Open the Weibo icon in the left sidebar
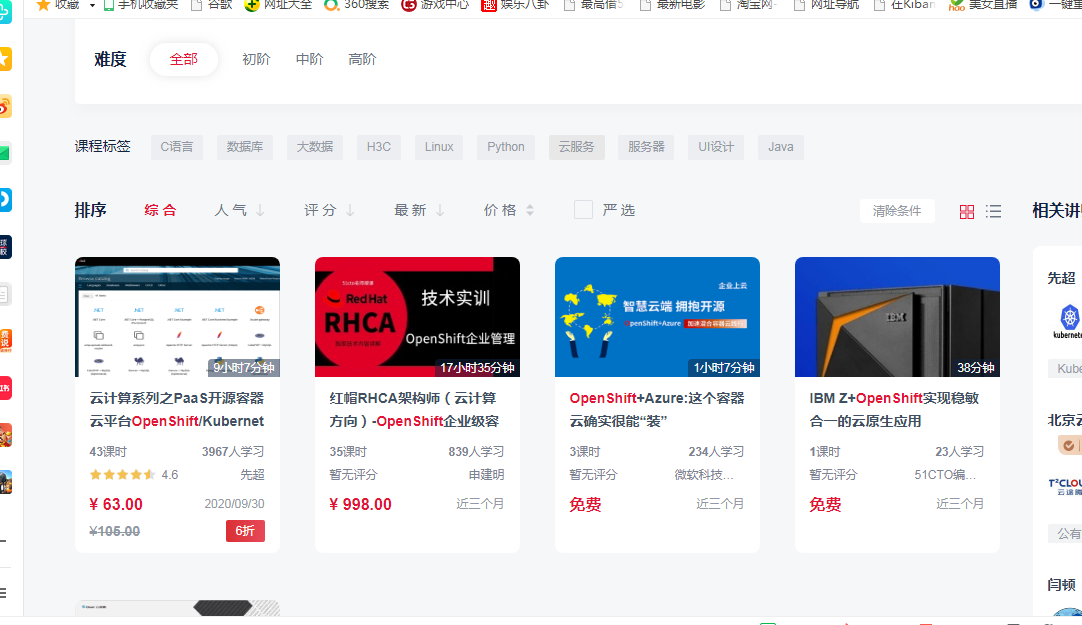 point(5,106)
